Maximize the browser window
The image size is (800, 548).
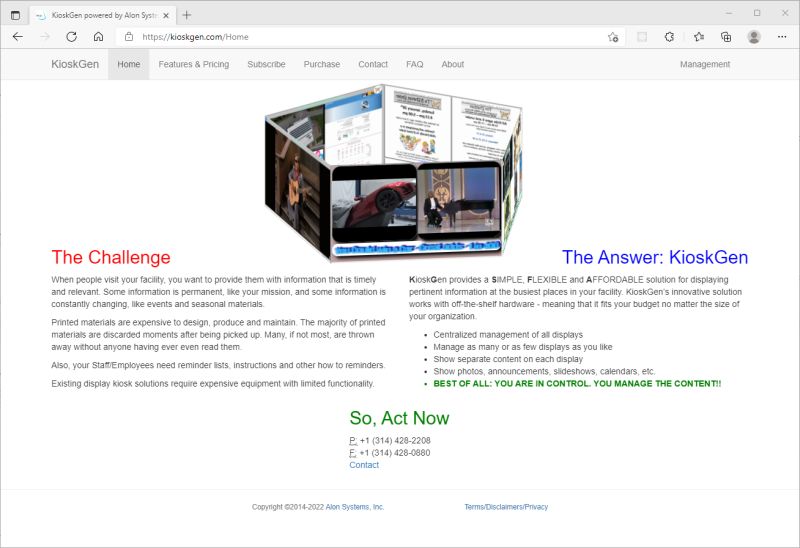click(x=757, y=13)
